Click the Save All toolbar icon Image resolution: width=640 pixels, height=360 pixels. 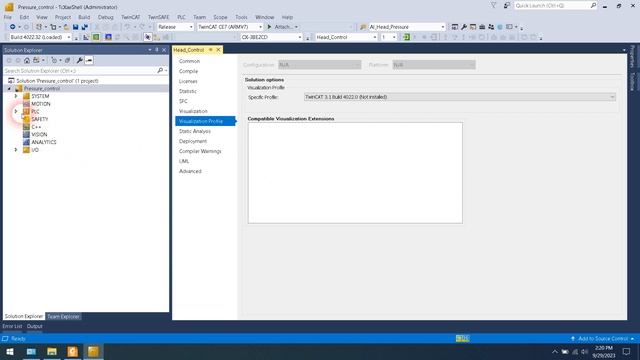[x=84, y=27]
